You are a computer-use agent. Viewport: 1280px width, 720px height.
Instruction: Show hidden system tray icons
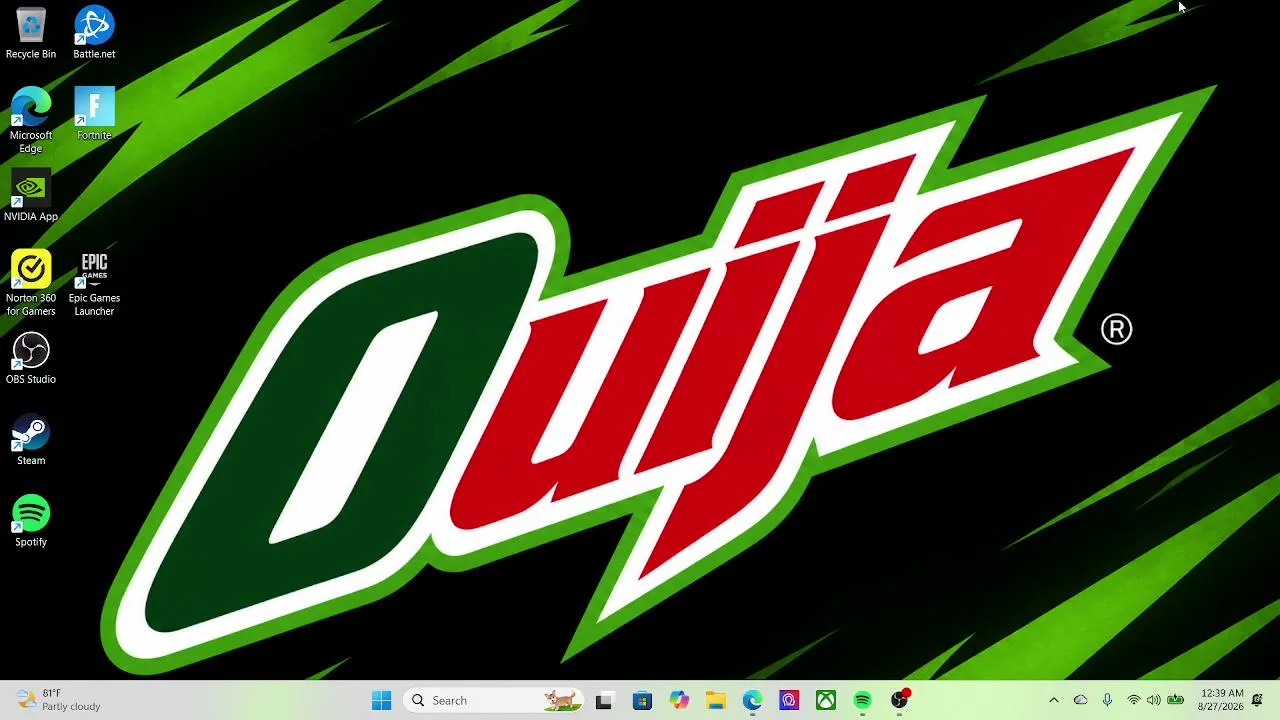point(1053,701)
